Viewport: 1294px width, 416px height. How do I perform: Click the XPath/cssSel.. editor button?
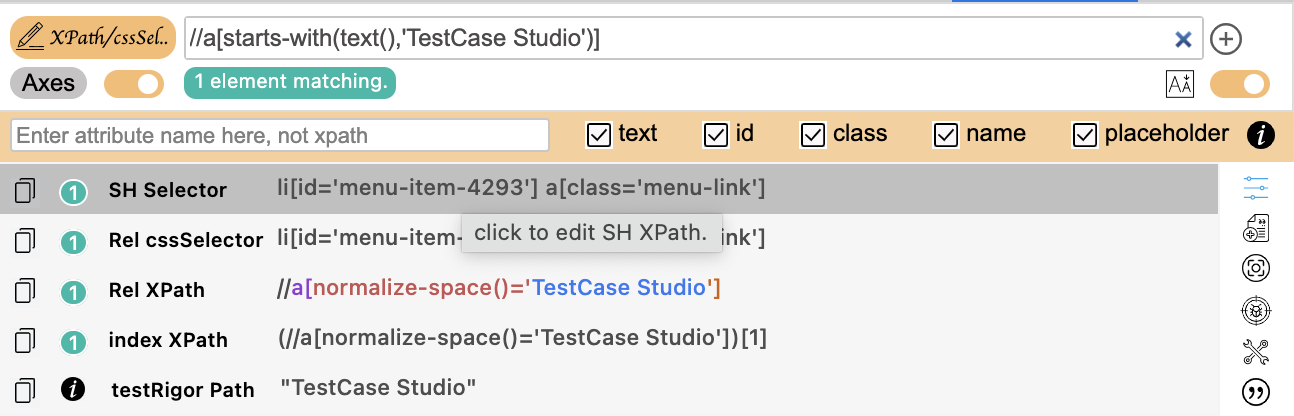tap(93, 38)
